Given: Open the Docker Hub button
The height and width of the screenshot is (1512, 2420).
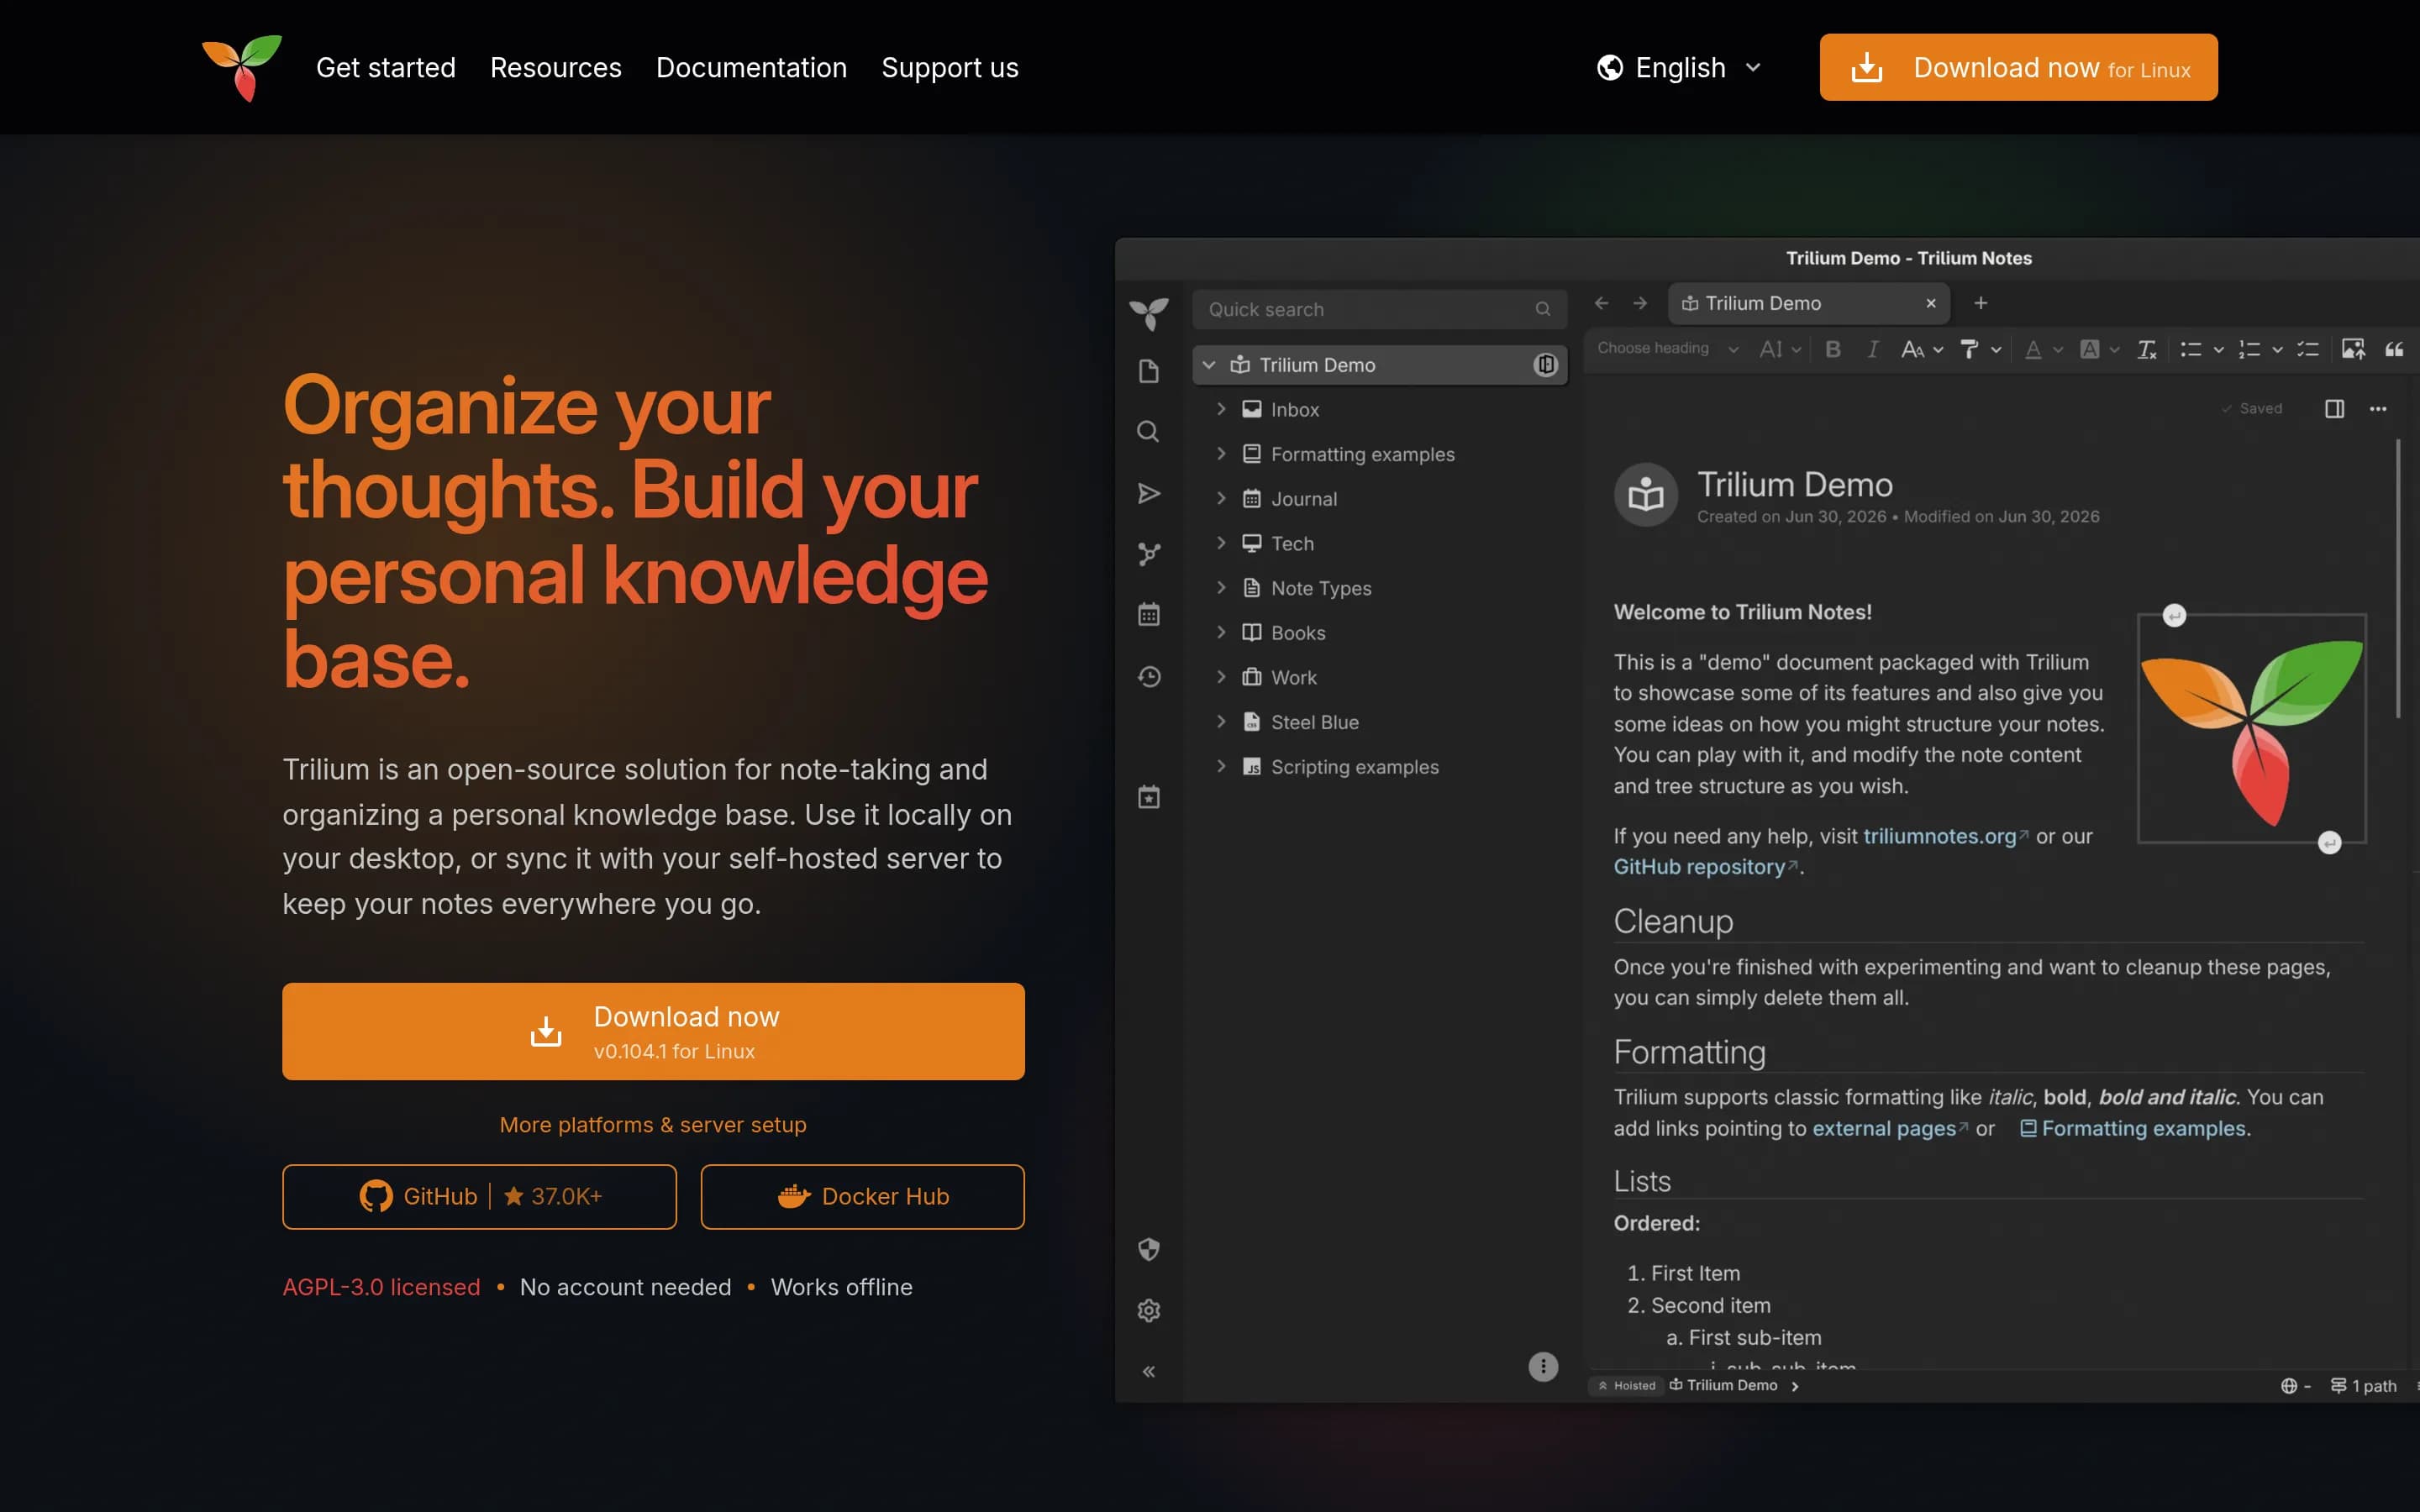Looking at the screenshot, I should pyautogui.click(x=862, y=1197).
